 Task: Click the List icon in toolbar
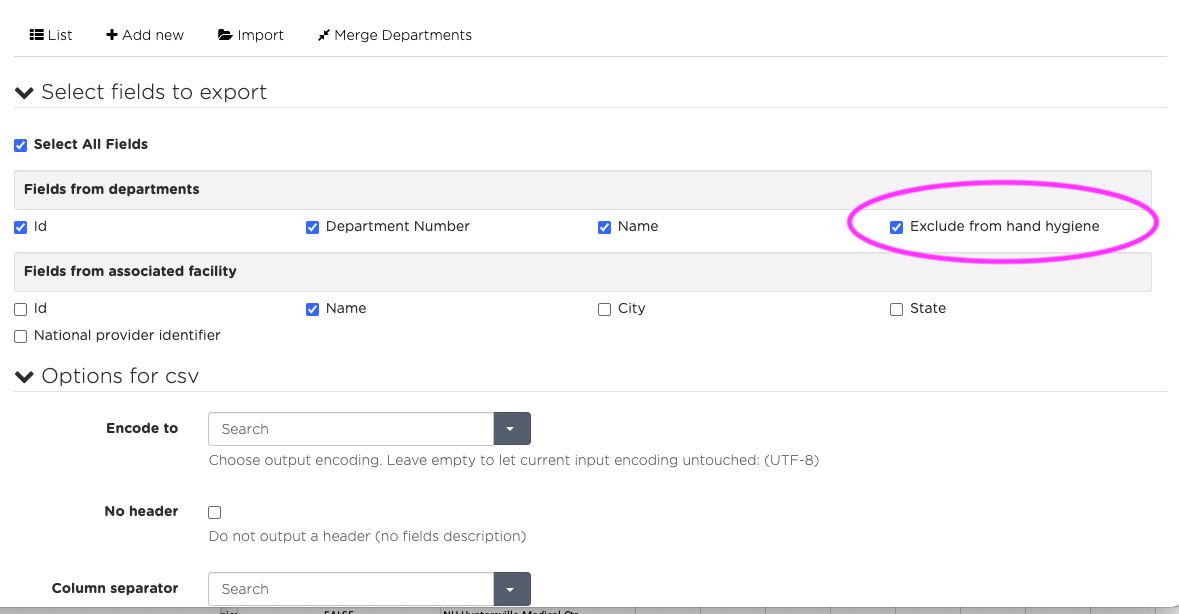36,35
